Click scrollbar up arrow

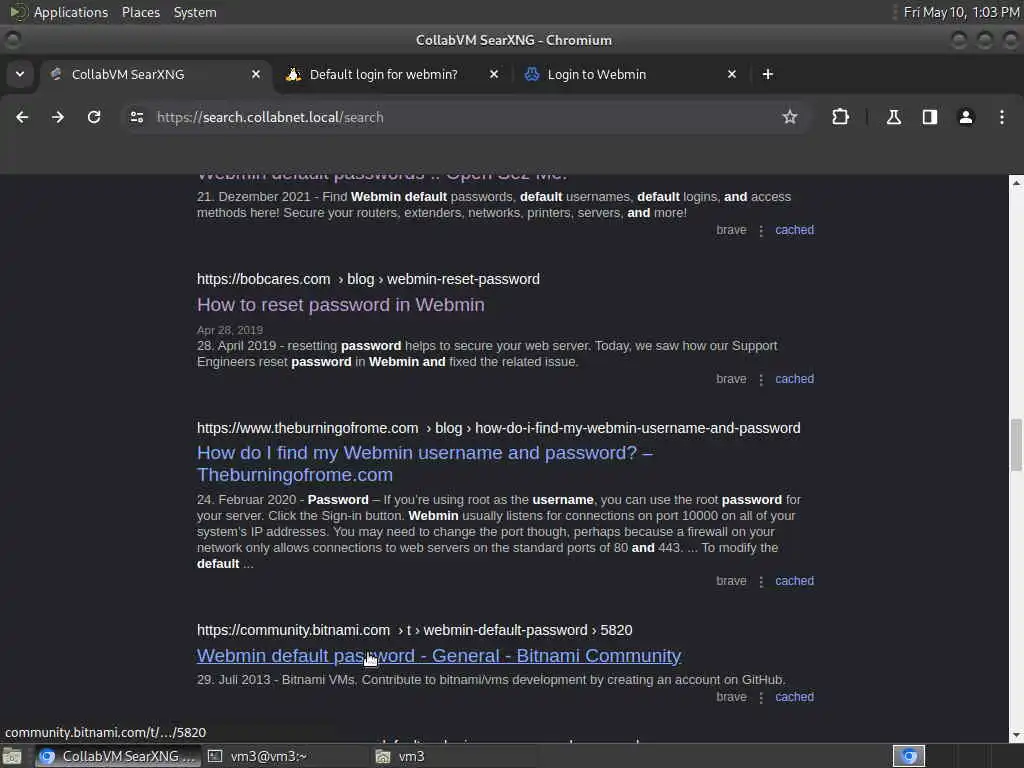1016,183
